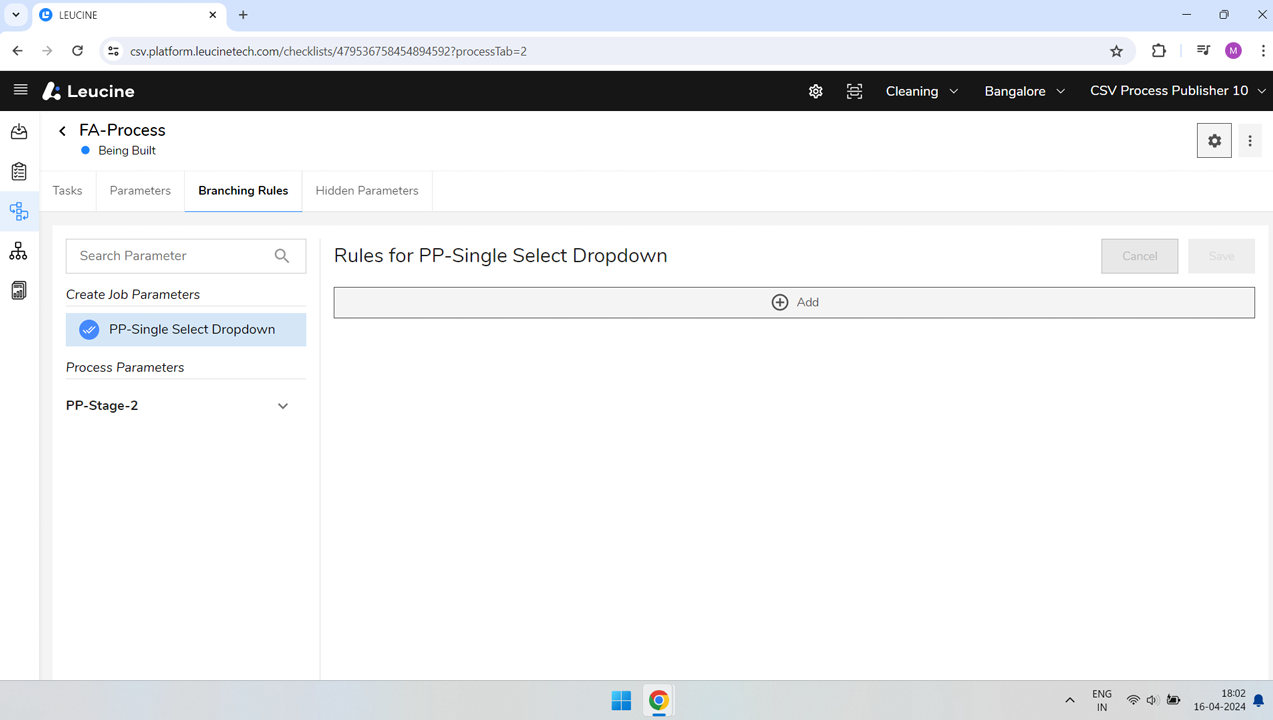
Task: Click the browser address bar URL
Action: point(328,51)
